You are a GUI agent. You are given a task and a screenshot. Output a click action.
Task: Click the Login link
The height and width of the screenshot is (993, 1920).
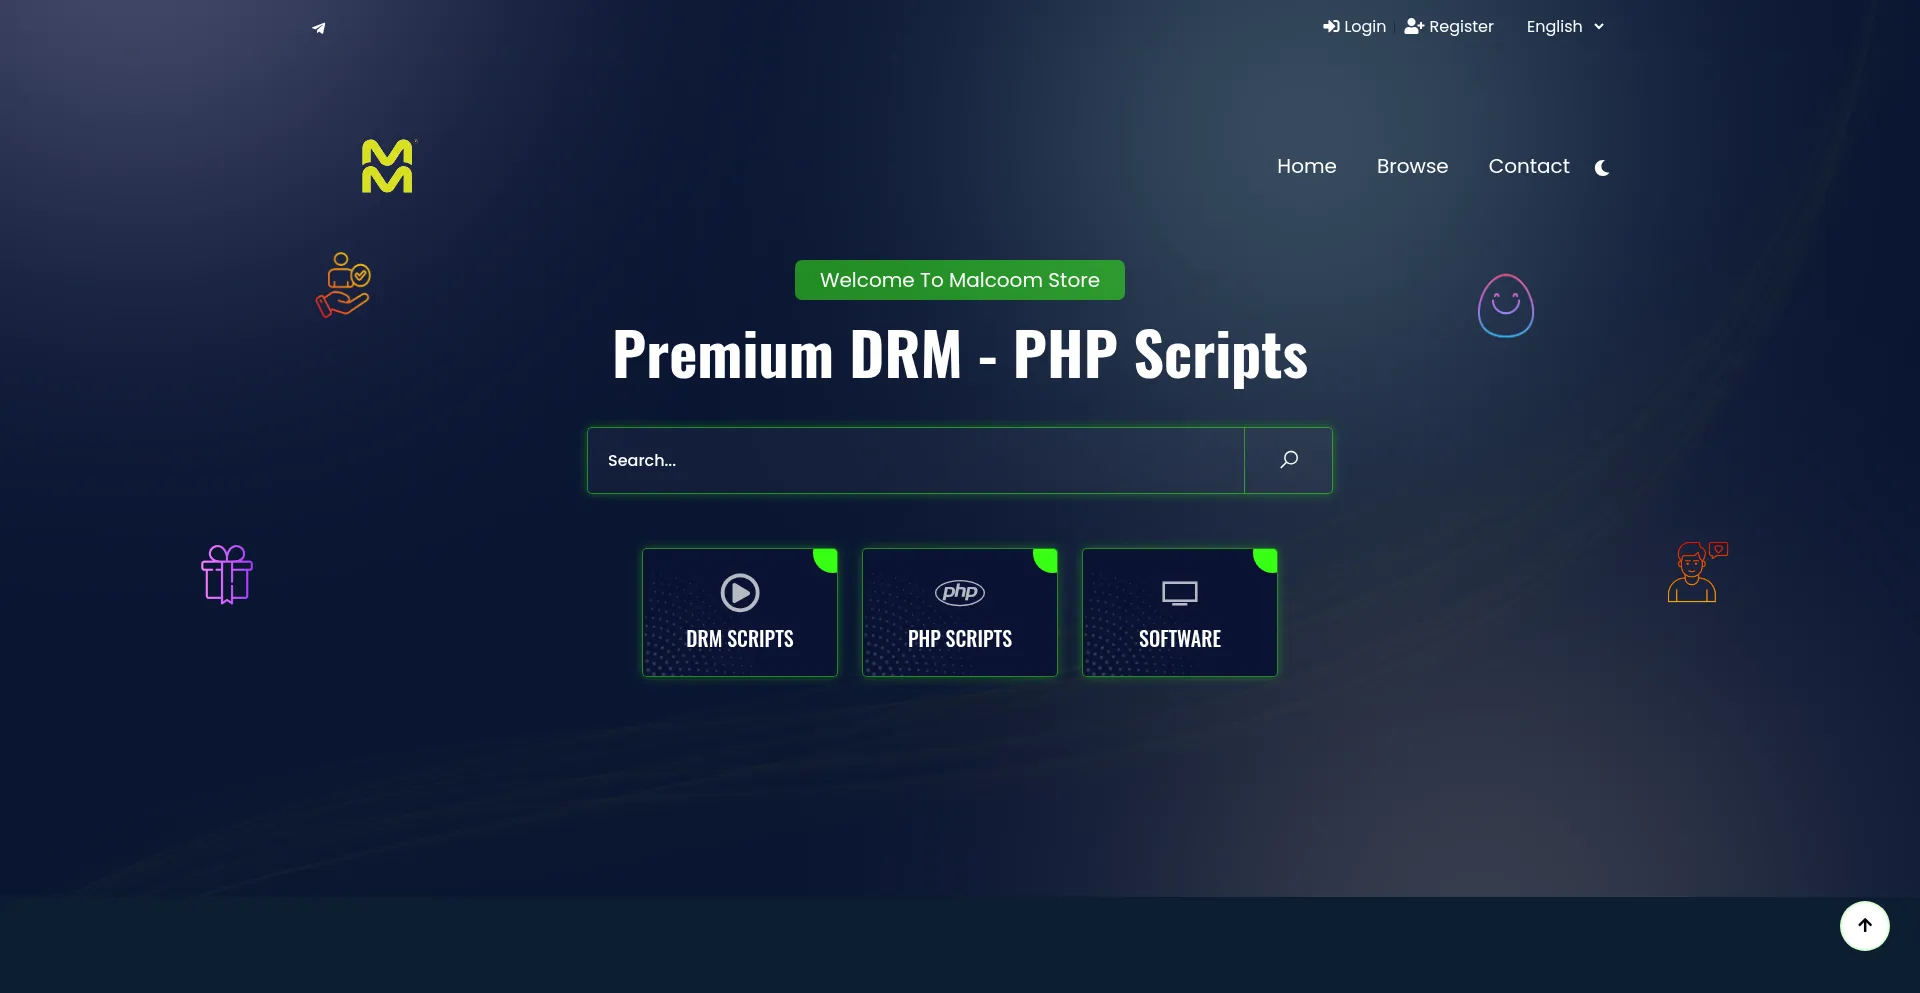pos(1354,27)
